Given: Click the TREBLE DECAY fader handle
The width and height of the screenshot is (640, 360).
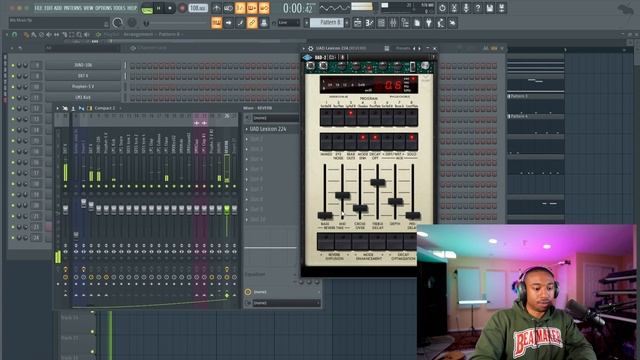Looking at the screenshot, I should (378, 182).
